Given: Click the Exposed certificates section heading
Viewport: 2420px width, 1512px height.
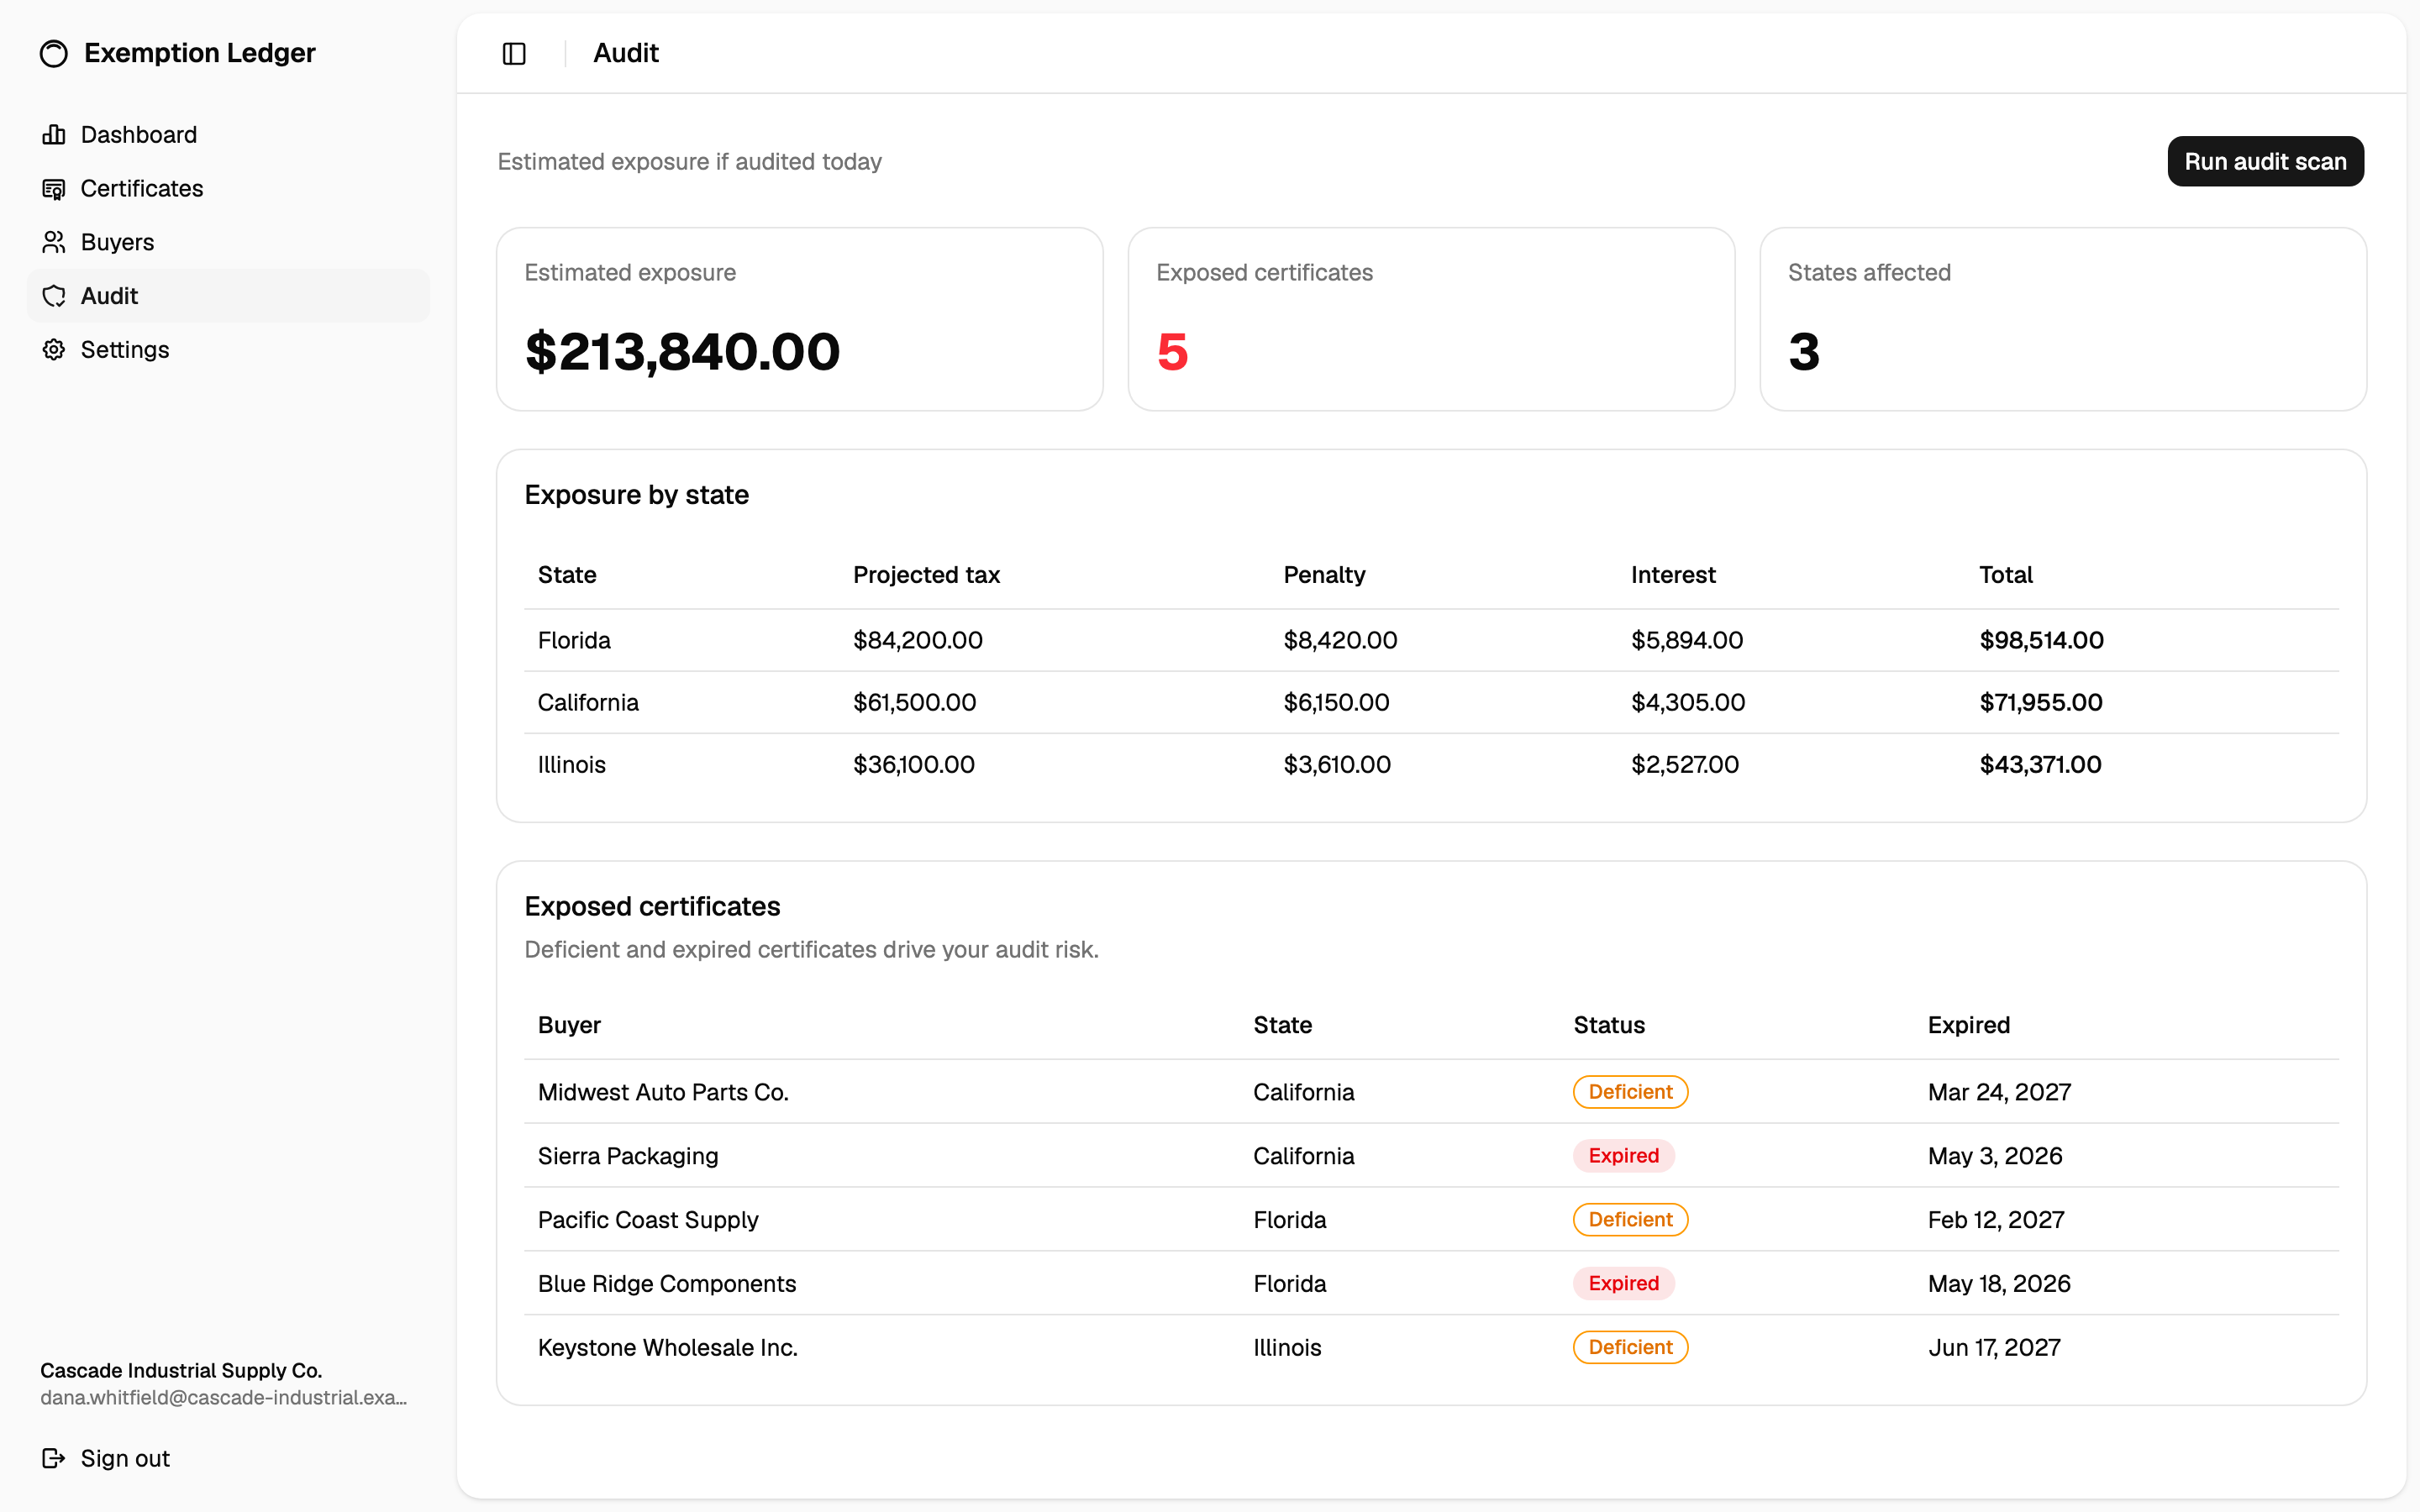Looking at the screenshot, I should click(x=652, y=906).
